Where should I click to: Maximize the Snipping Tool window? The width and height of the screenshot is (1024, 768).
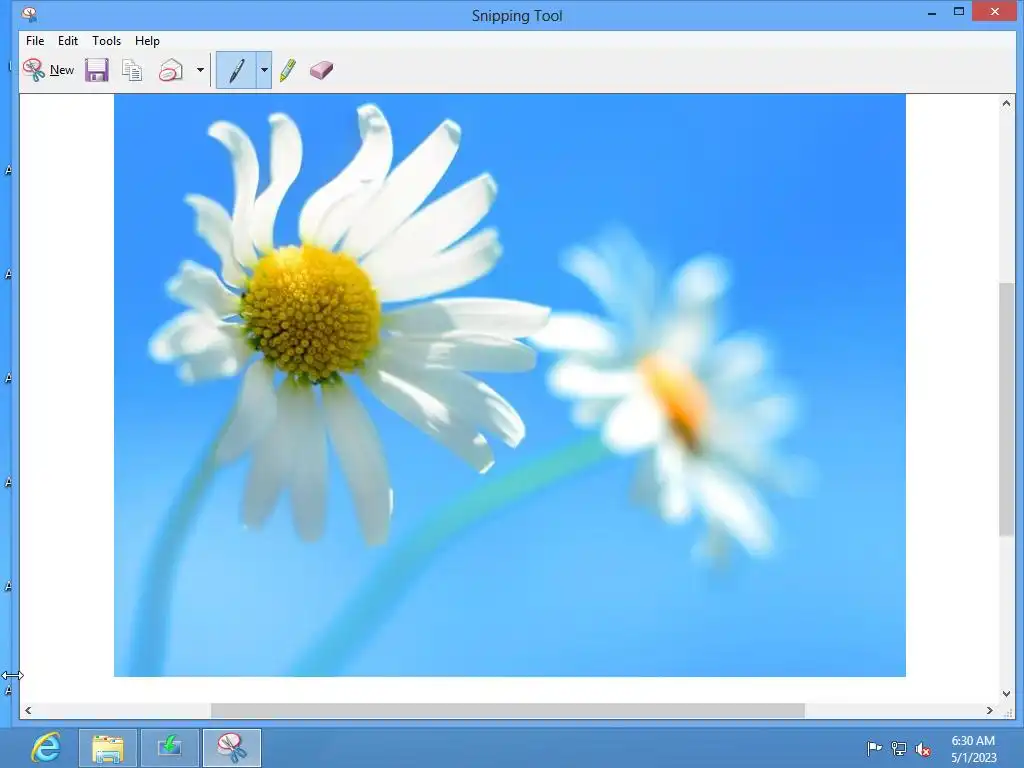pos(959,12)
